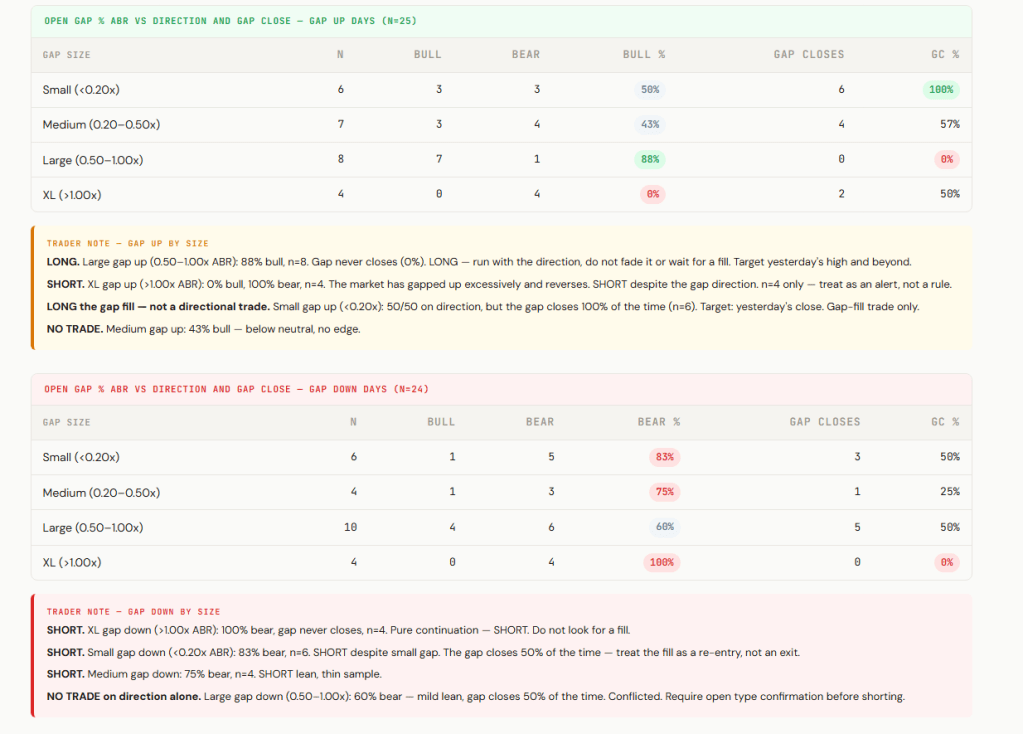
Task: Click the 88% Bull badge in Gap Up table
Action: [x=650, y=159]
